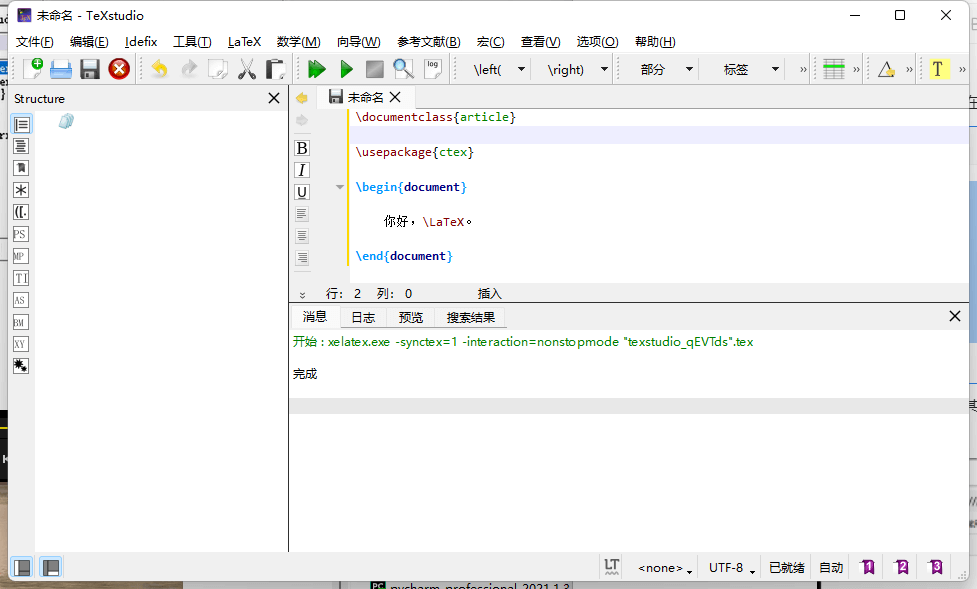Show the bookmarks side panel icon
The width and height of the screenshot is (977, 589).
pyautogui.click(x=21, y=168)
